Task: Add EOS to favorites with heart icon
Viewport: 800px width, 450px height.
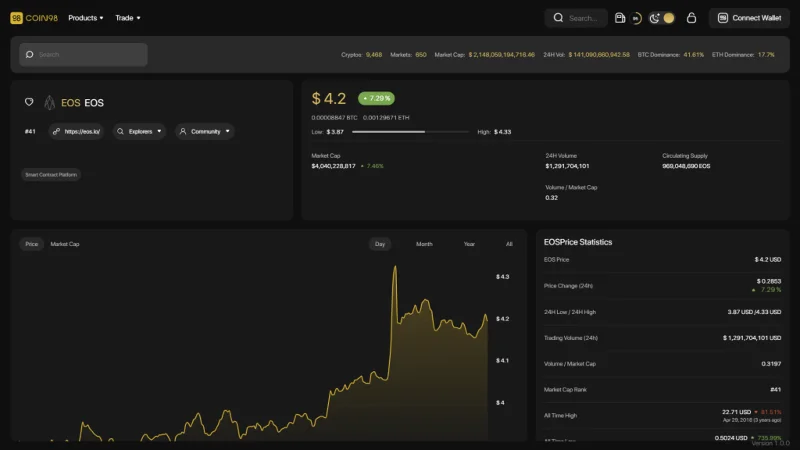Action: pos(29,102)
